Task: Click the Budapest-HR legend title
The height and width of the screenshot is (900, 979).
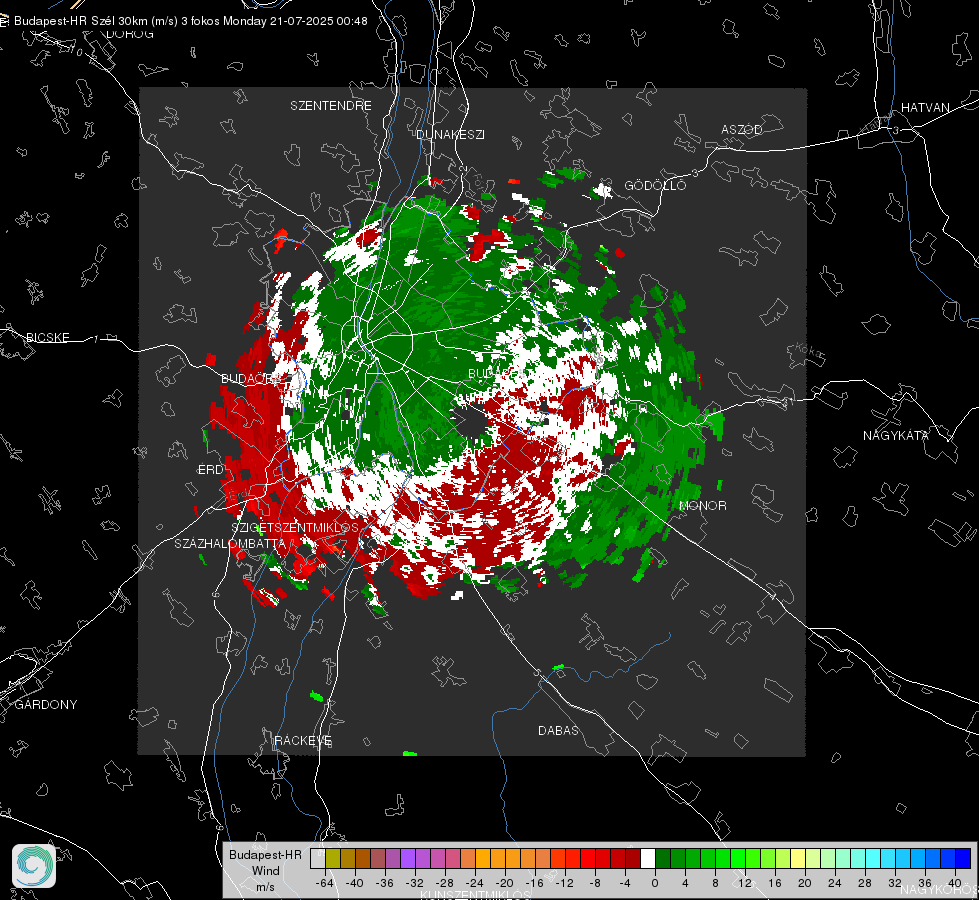Action: click(265, 854)
